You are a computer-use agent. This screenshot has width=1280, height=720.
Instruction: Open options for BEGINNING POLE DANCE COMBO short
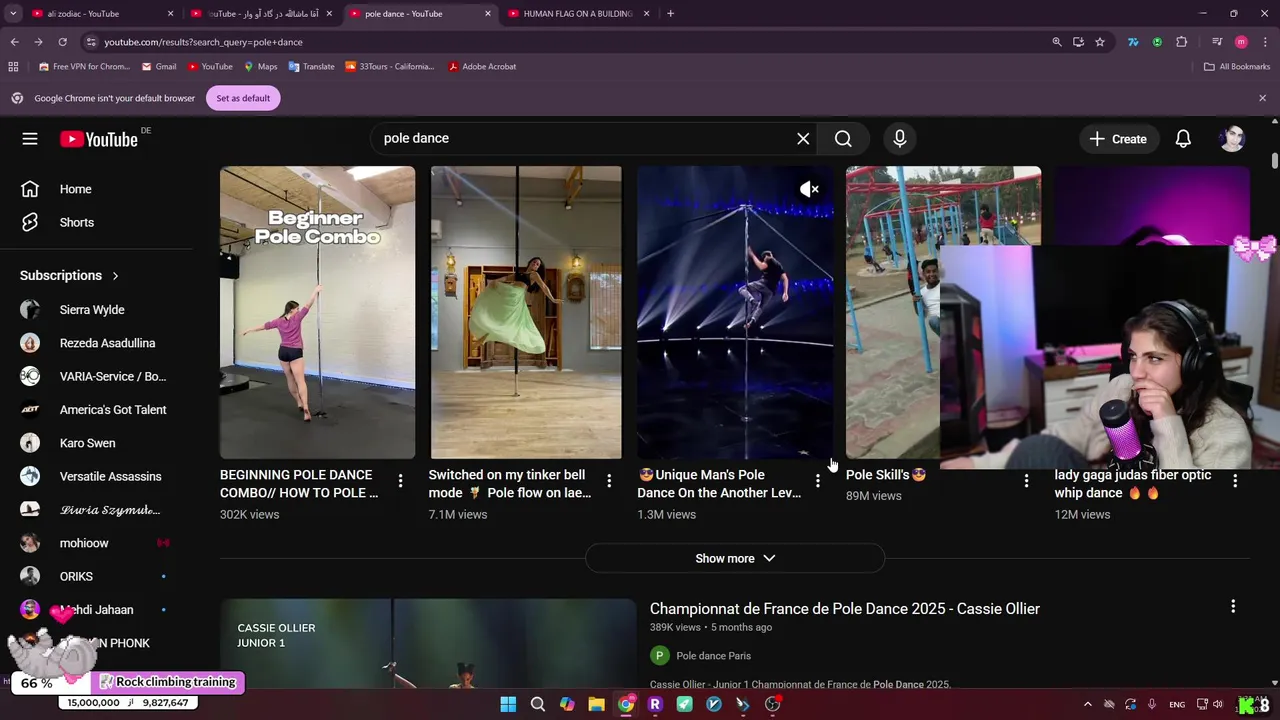point(400,481)
